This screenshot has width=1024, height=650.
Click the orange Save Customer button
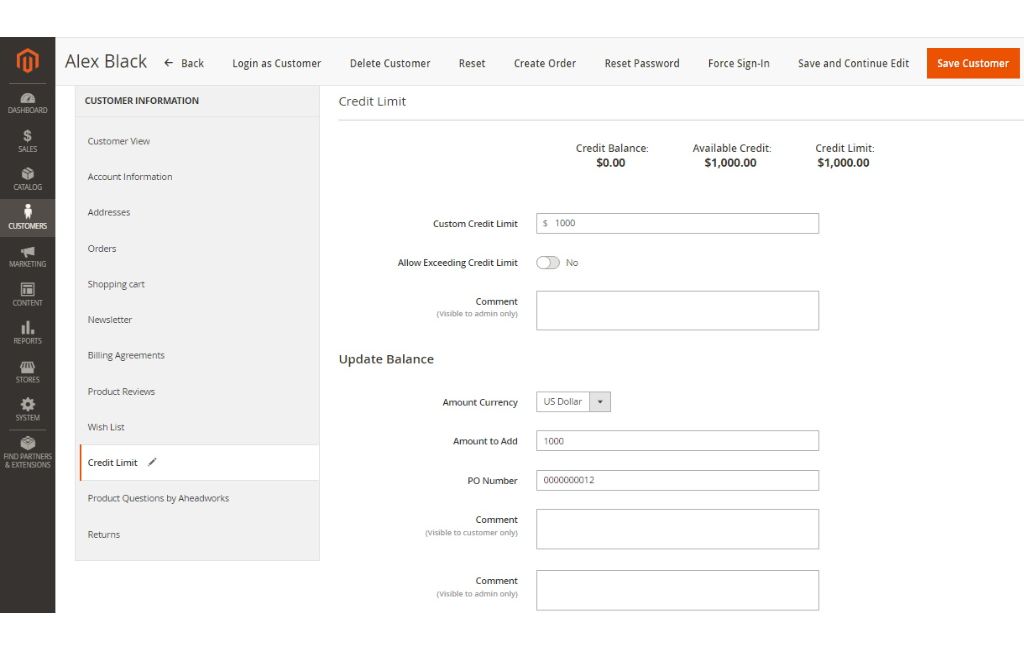point(972,63)
